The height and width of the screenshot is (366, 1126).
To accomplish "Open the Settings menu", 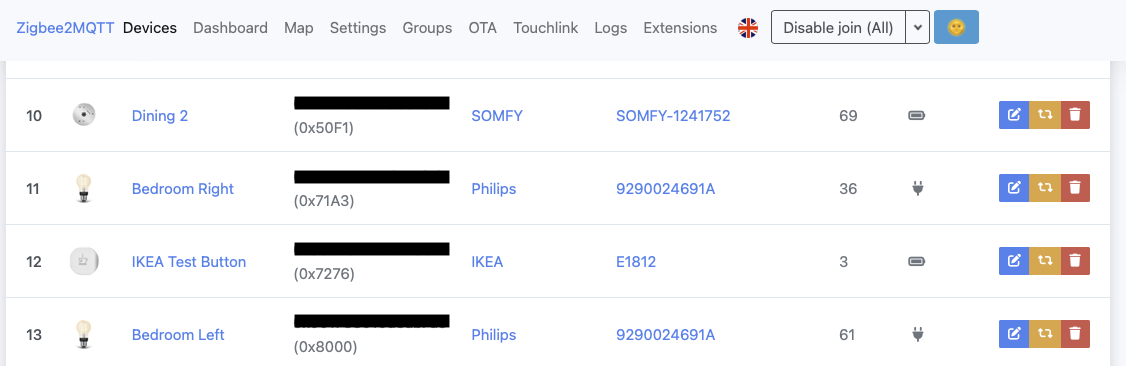I will (x=358, y=28).
